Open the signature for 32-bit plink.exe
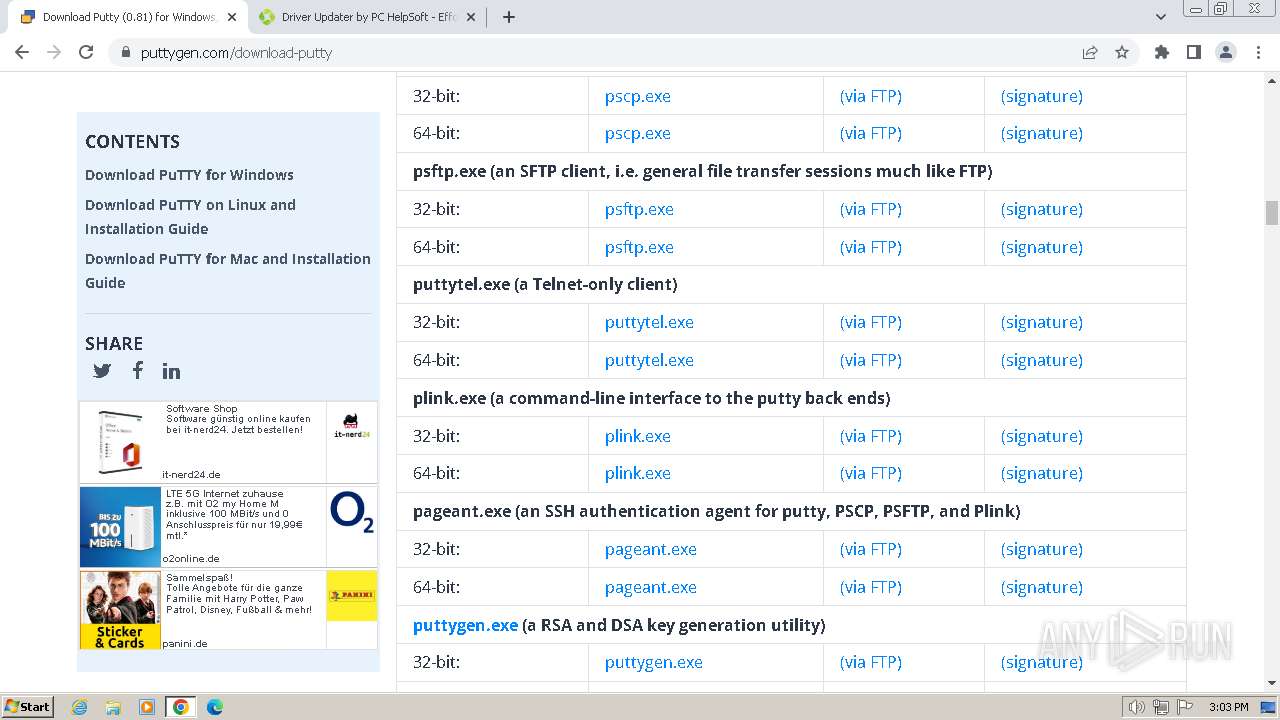 (1042, 436)
